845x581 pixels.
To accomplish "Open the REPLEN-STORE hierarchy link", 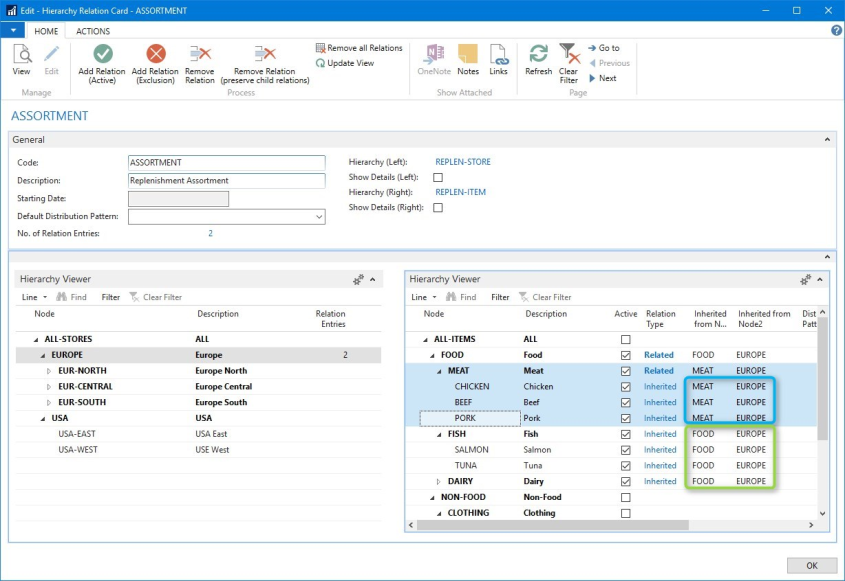I will click(x=463, y=162).
